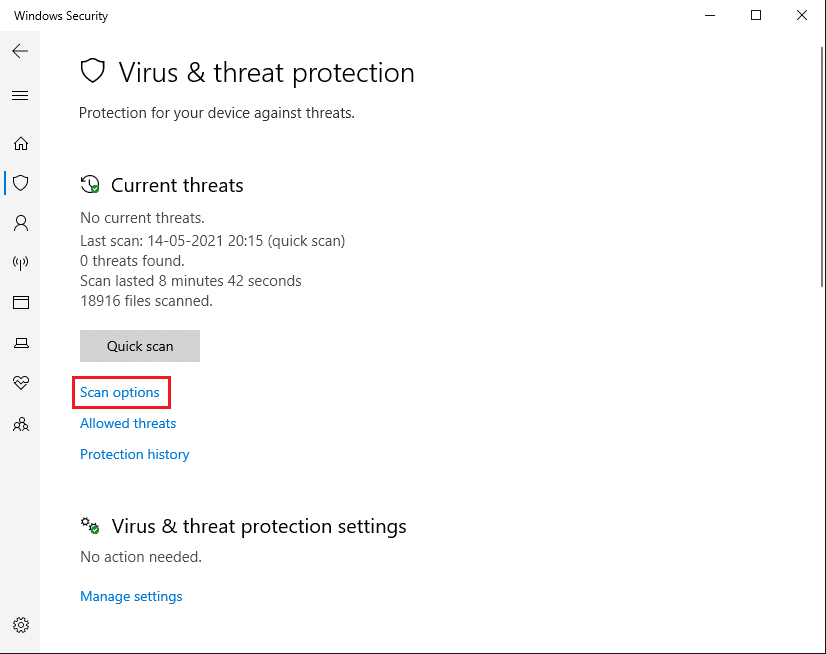
Task: Click the Virus & threat protection settings icon
Action: [90, 526]
